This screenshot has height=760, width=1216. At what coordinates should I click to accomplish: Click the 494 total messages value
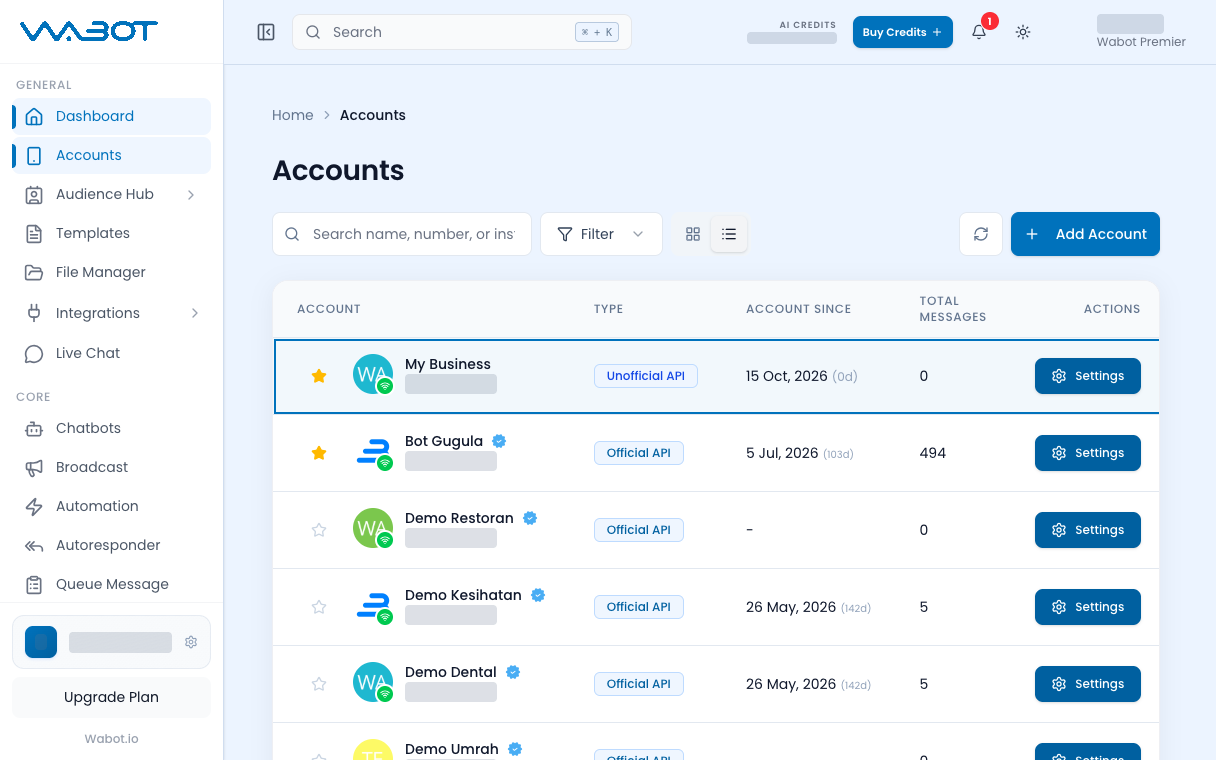tap(933, 453)
